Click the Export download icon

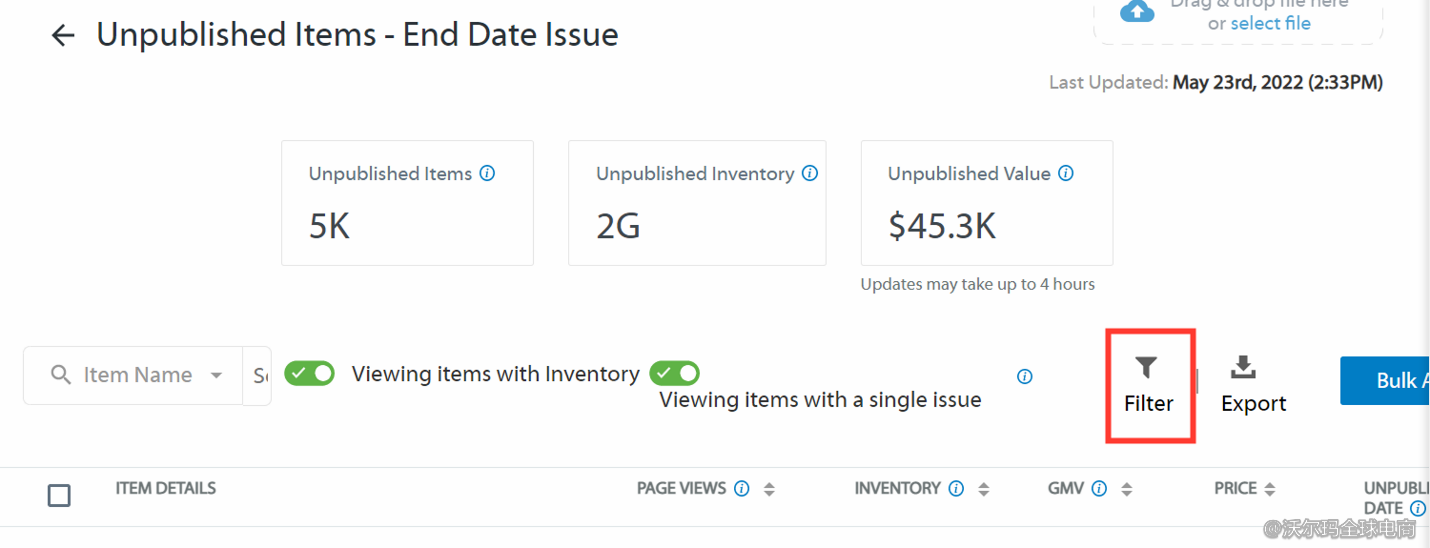(x=1243, y=368)
